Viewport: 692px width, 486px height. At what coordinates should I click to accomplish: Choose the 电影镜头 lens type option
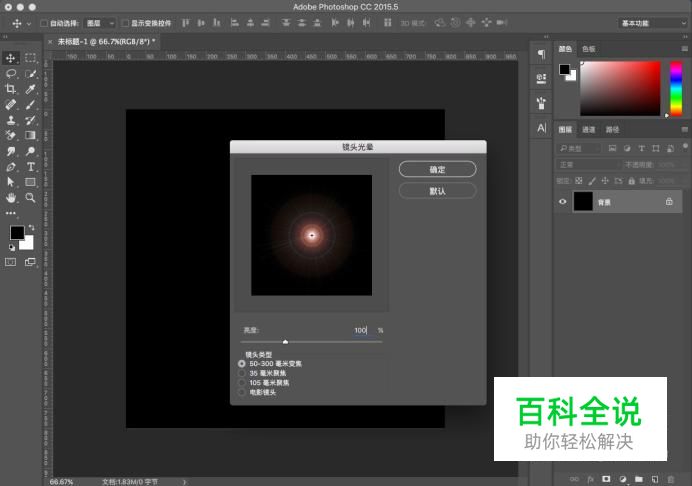[x=242, y=392]
